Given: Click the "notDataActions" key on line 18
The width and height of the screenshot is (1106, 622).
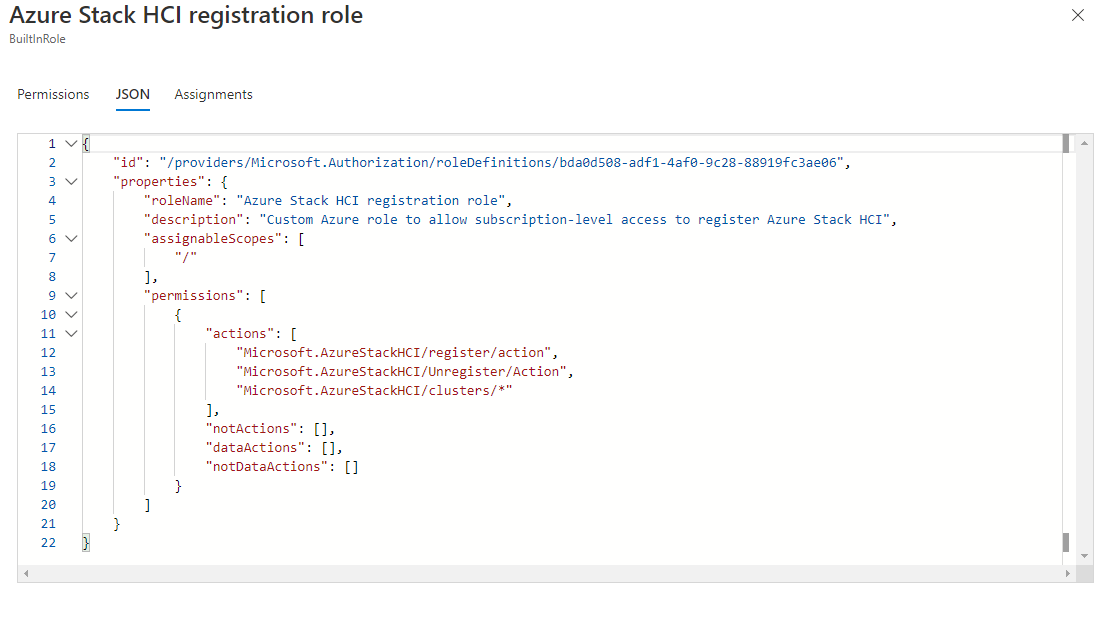Looking at the screenshot, I should tap(267, 468).
